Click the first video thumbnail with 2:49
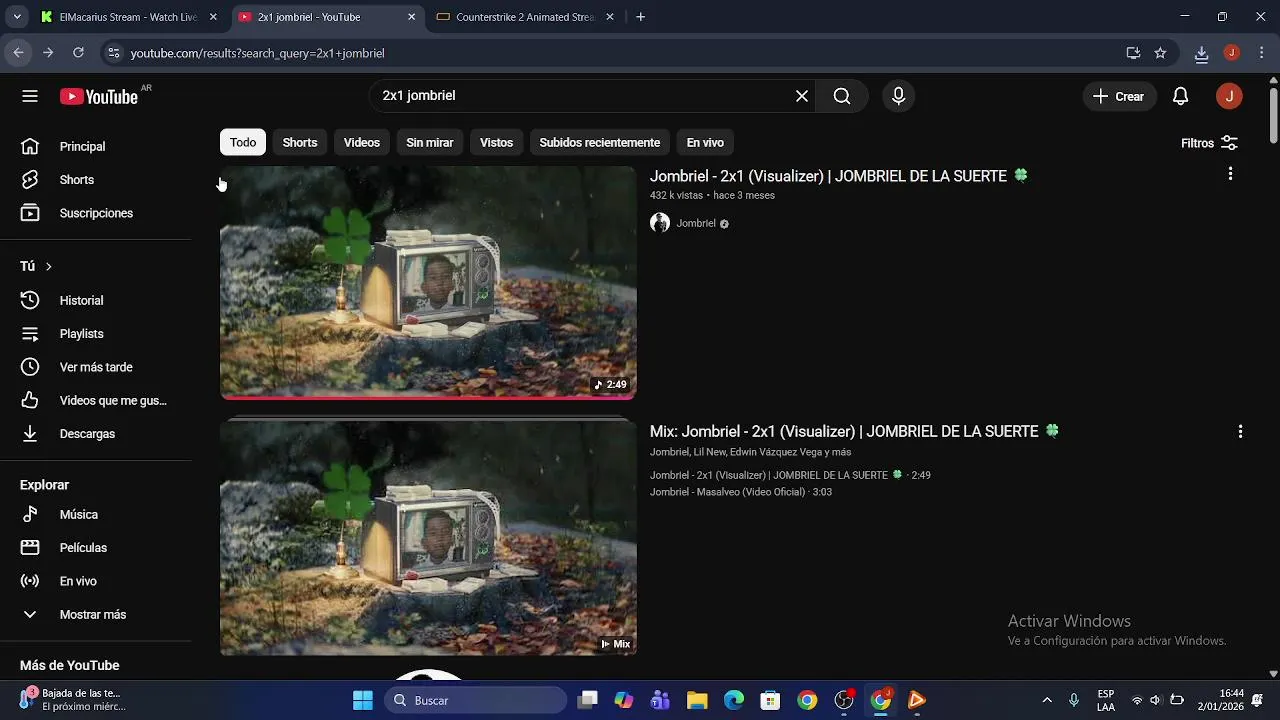 pos(428,282)
